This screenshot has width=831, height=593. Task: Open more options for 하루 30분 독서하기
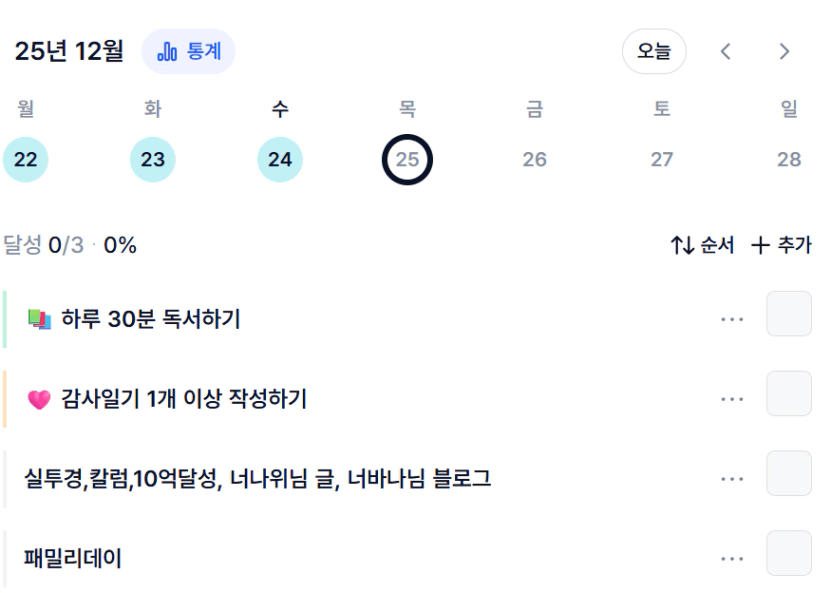tap(732, 319)
